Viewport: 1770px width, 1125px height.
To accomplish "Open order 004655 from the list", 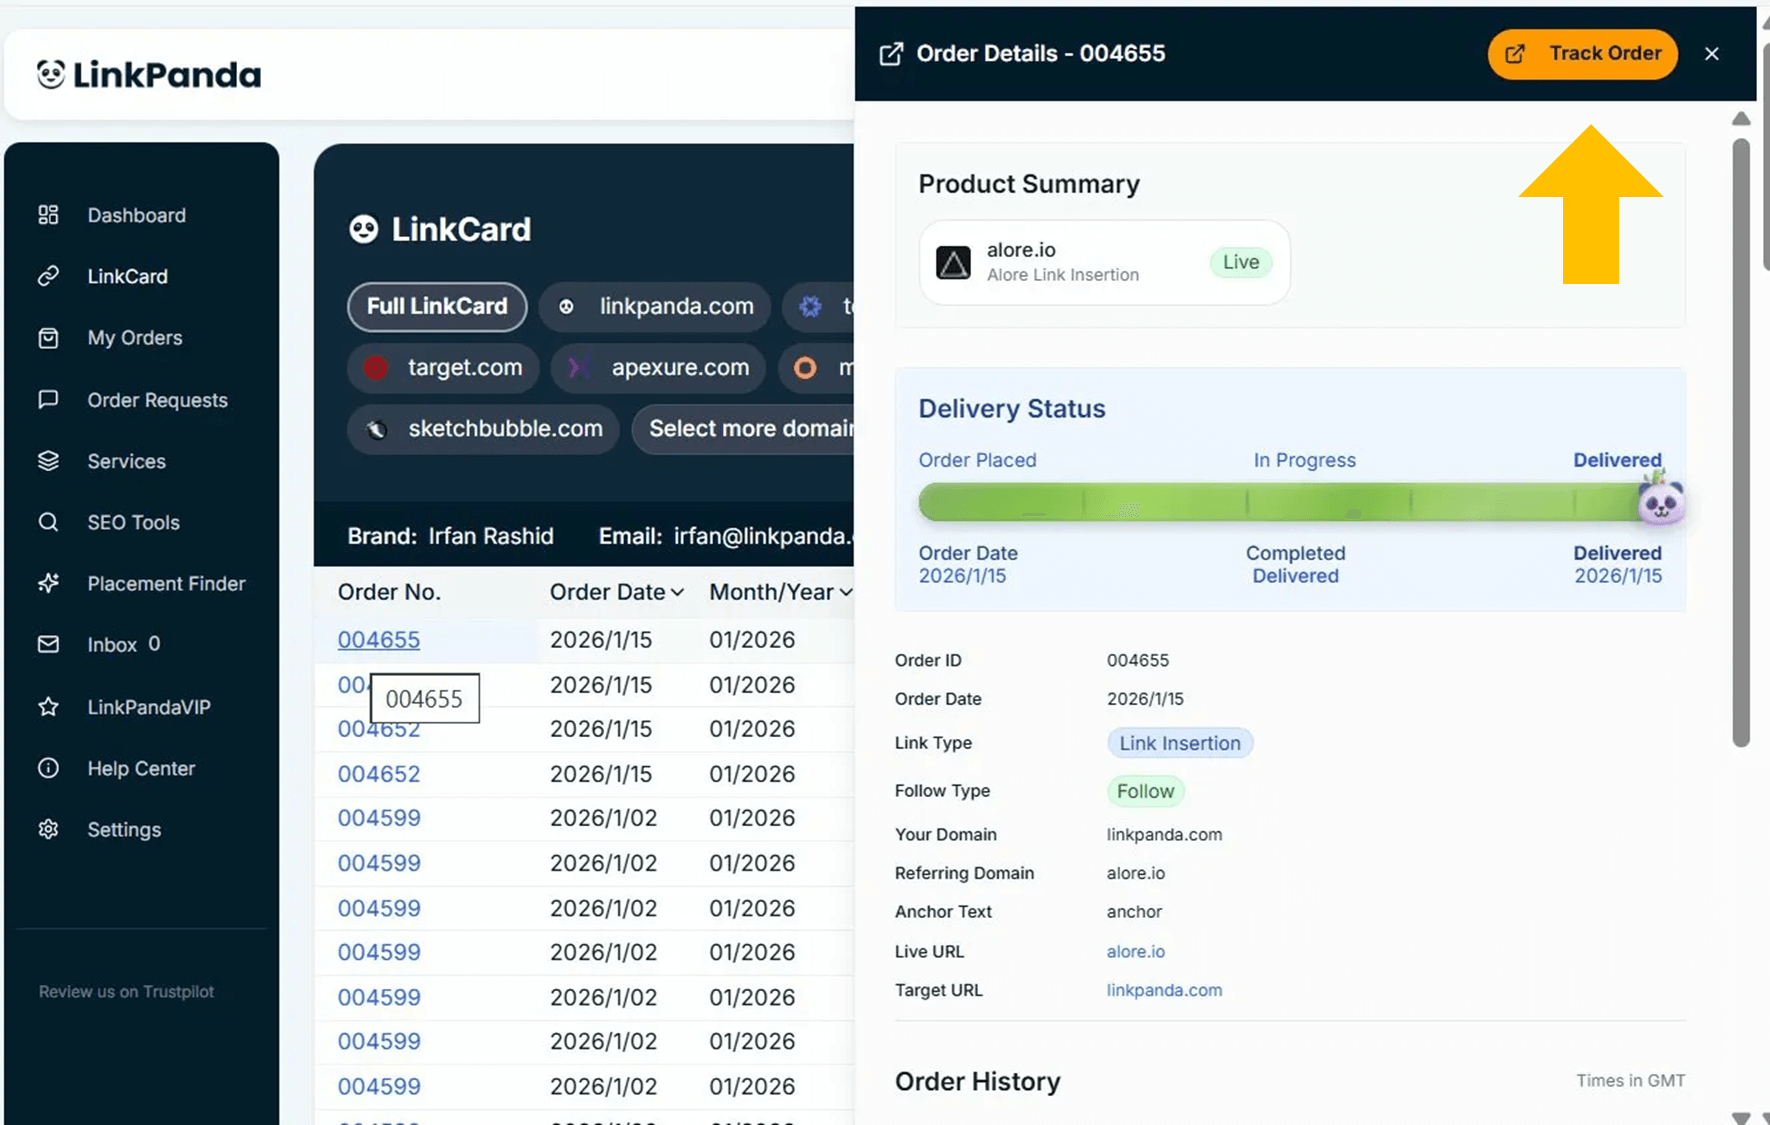I will tap(379, 640).
